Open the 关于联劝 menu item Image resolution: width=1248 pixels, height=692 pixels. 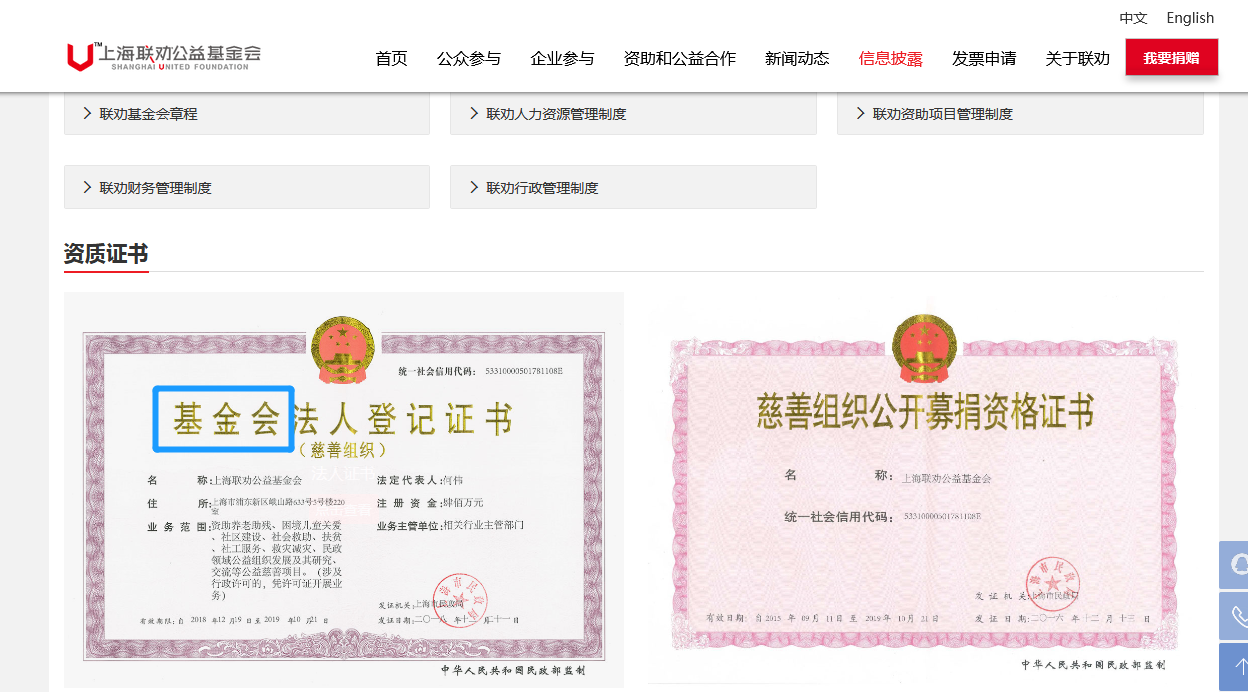(x=1077, y=58)
